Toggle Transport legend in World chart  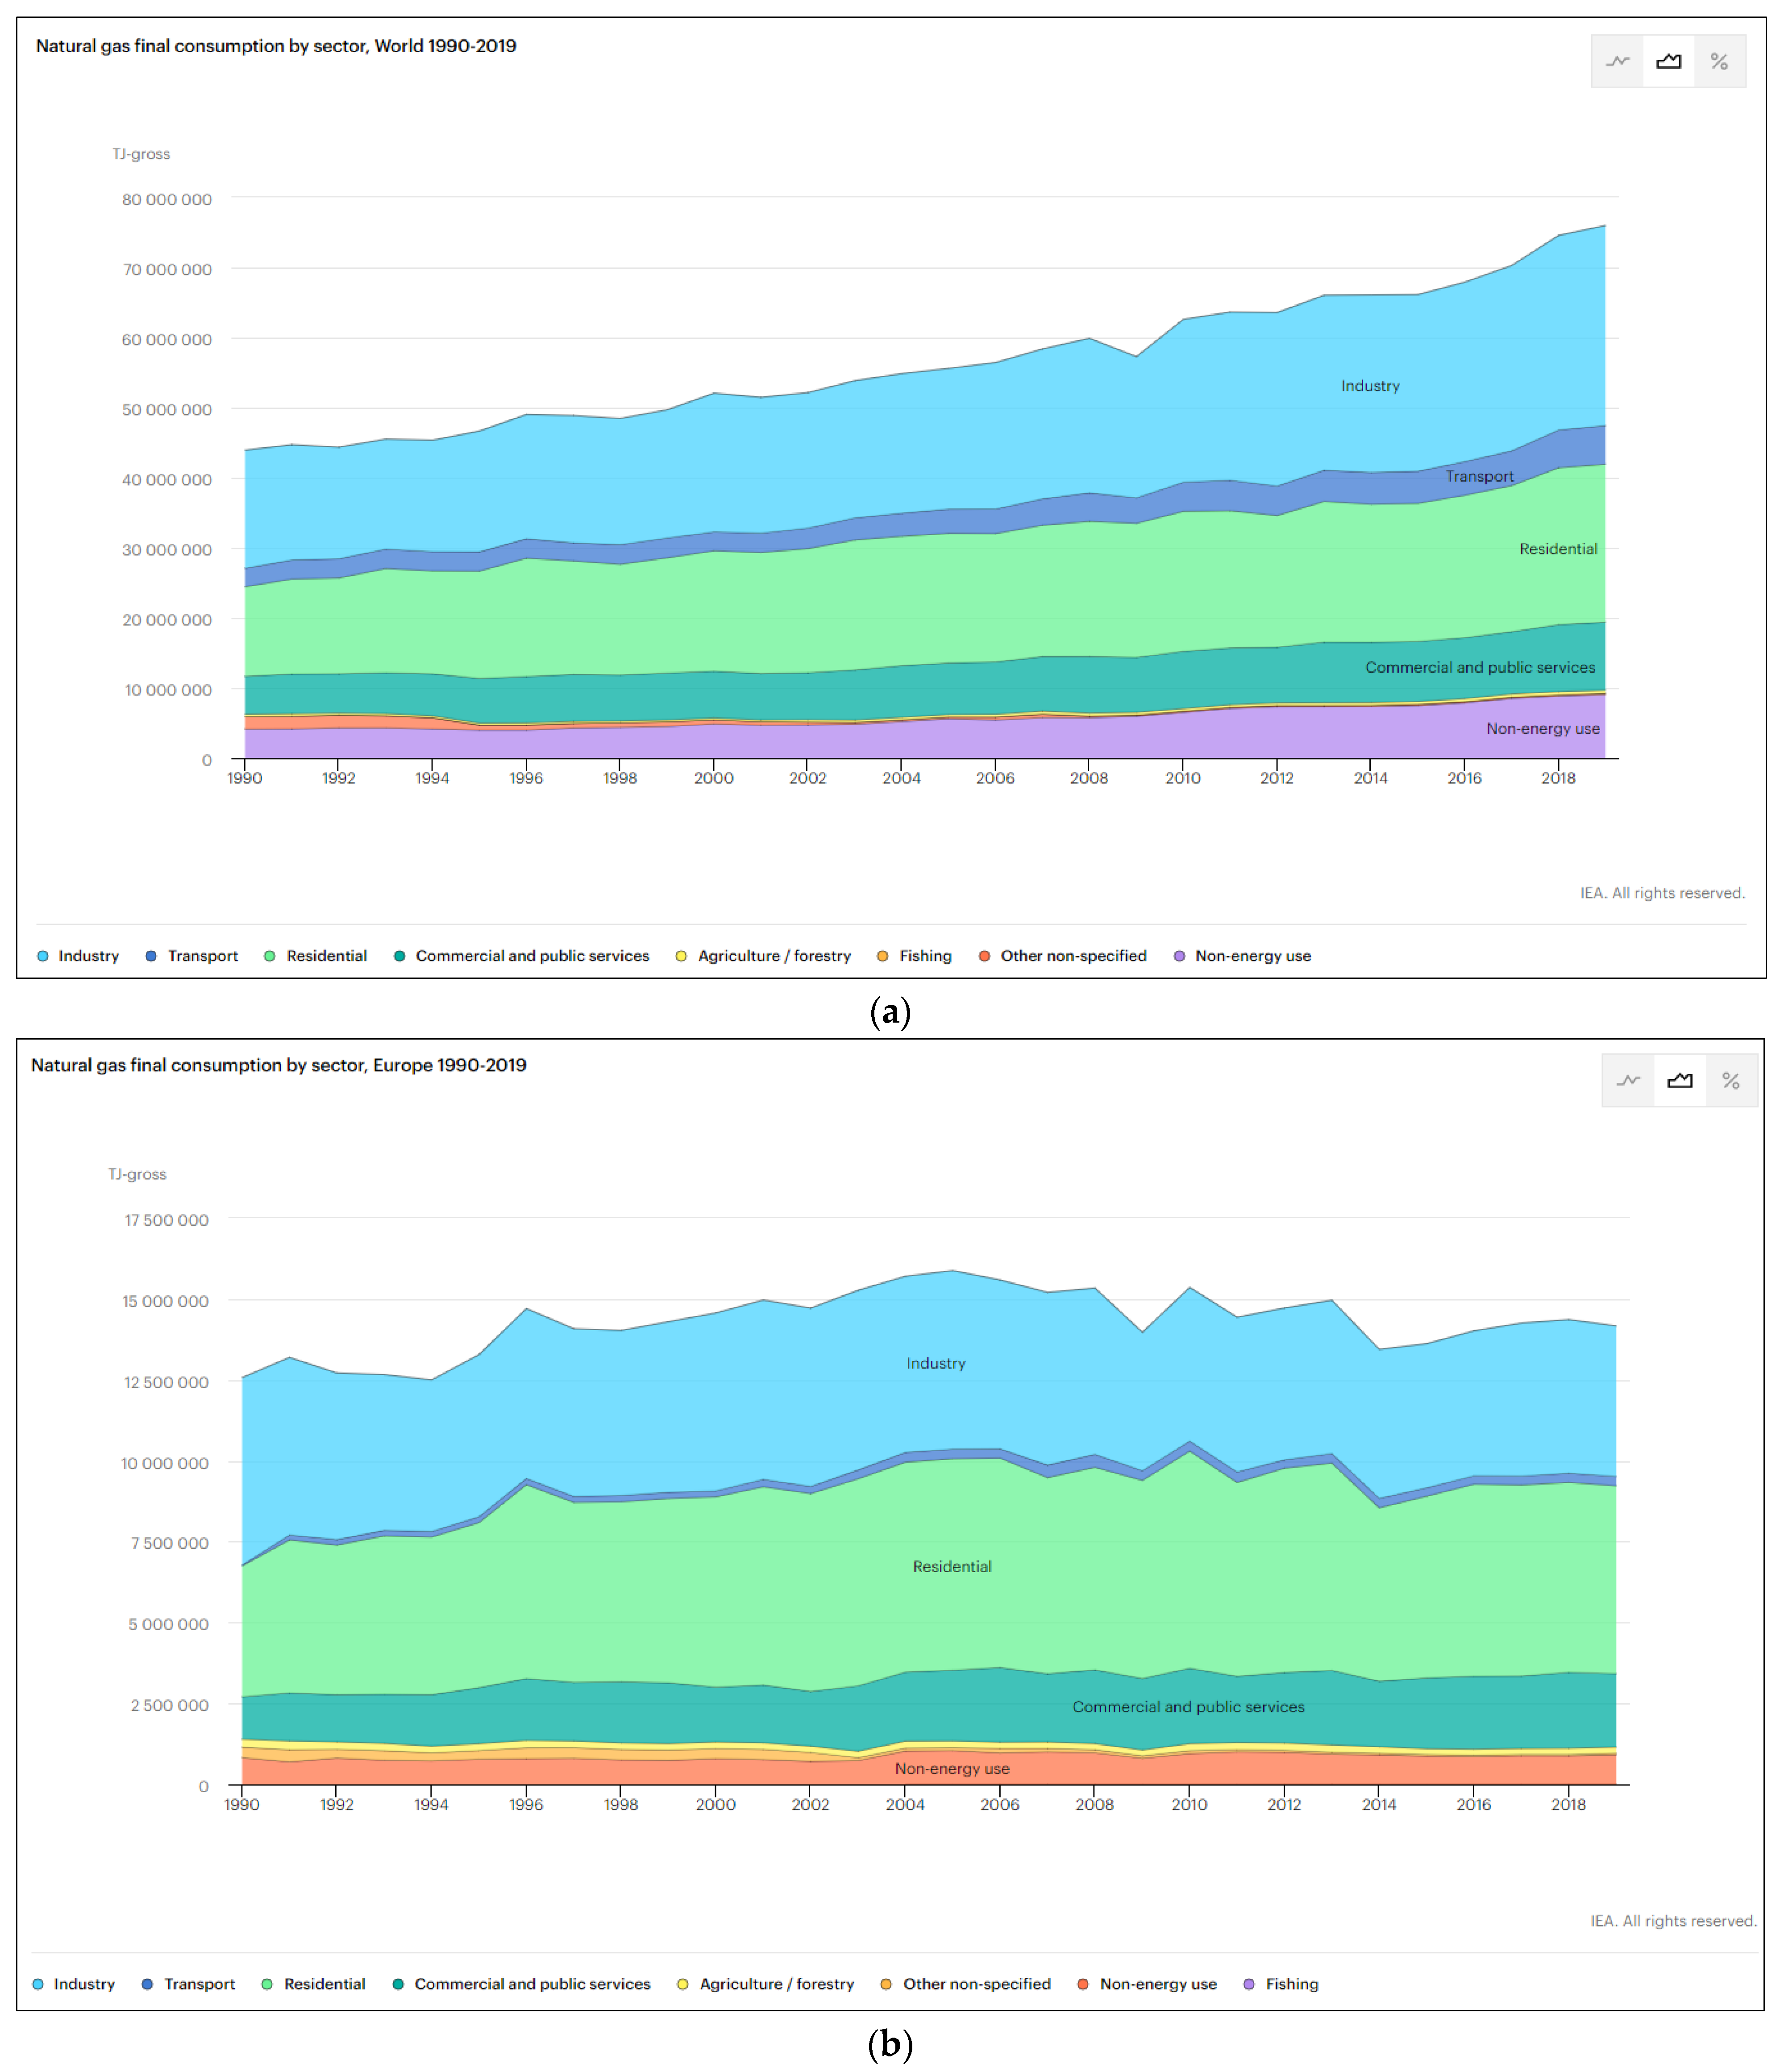tap(202, 956)
